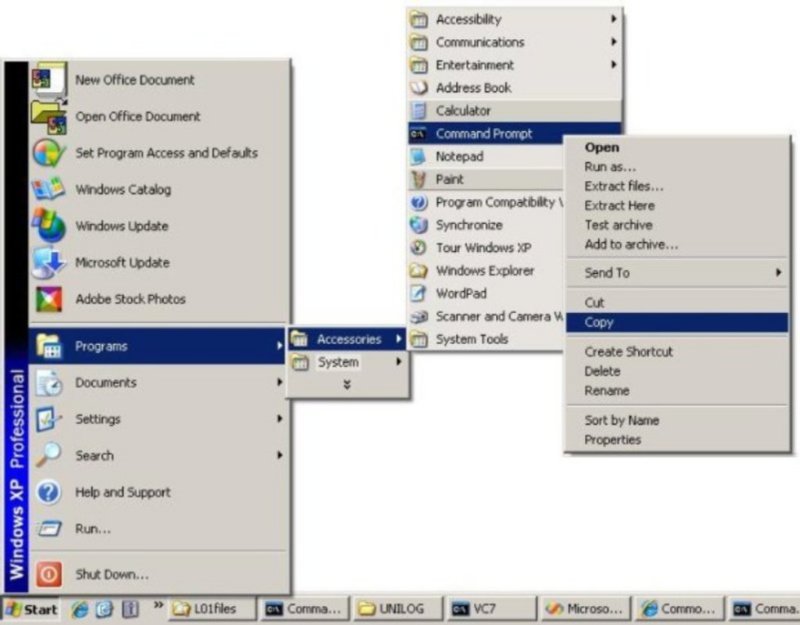The height and width of the screenshot is (625, 800).
Task: Click the Scanner and Camera Wizard icon
Action: 418,316
